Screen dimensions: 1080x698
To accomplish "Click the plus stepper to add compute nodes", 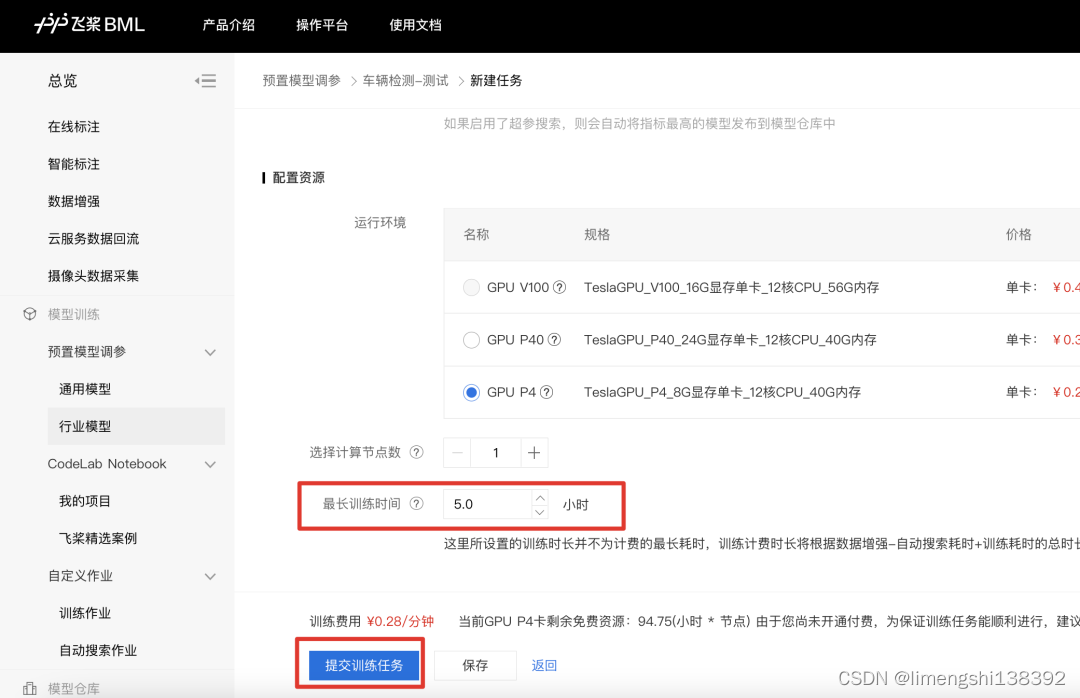I will coord(534,452).
